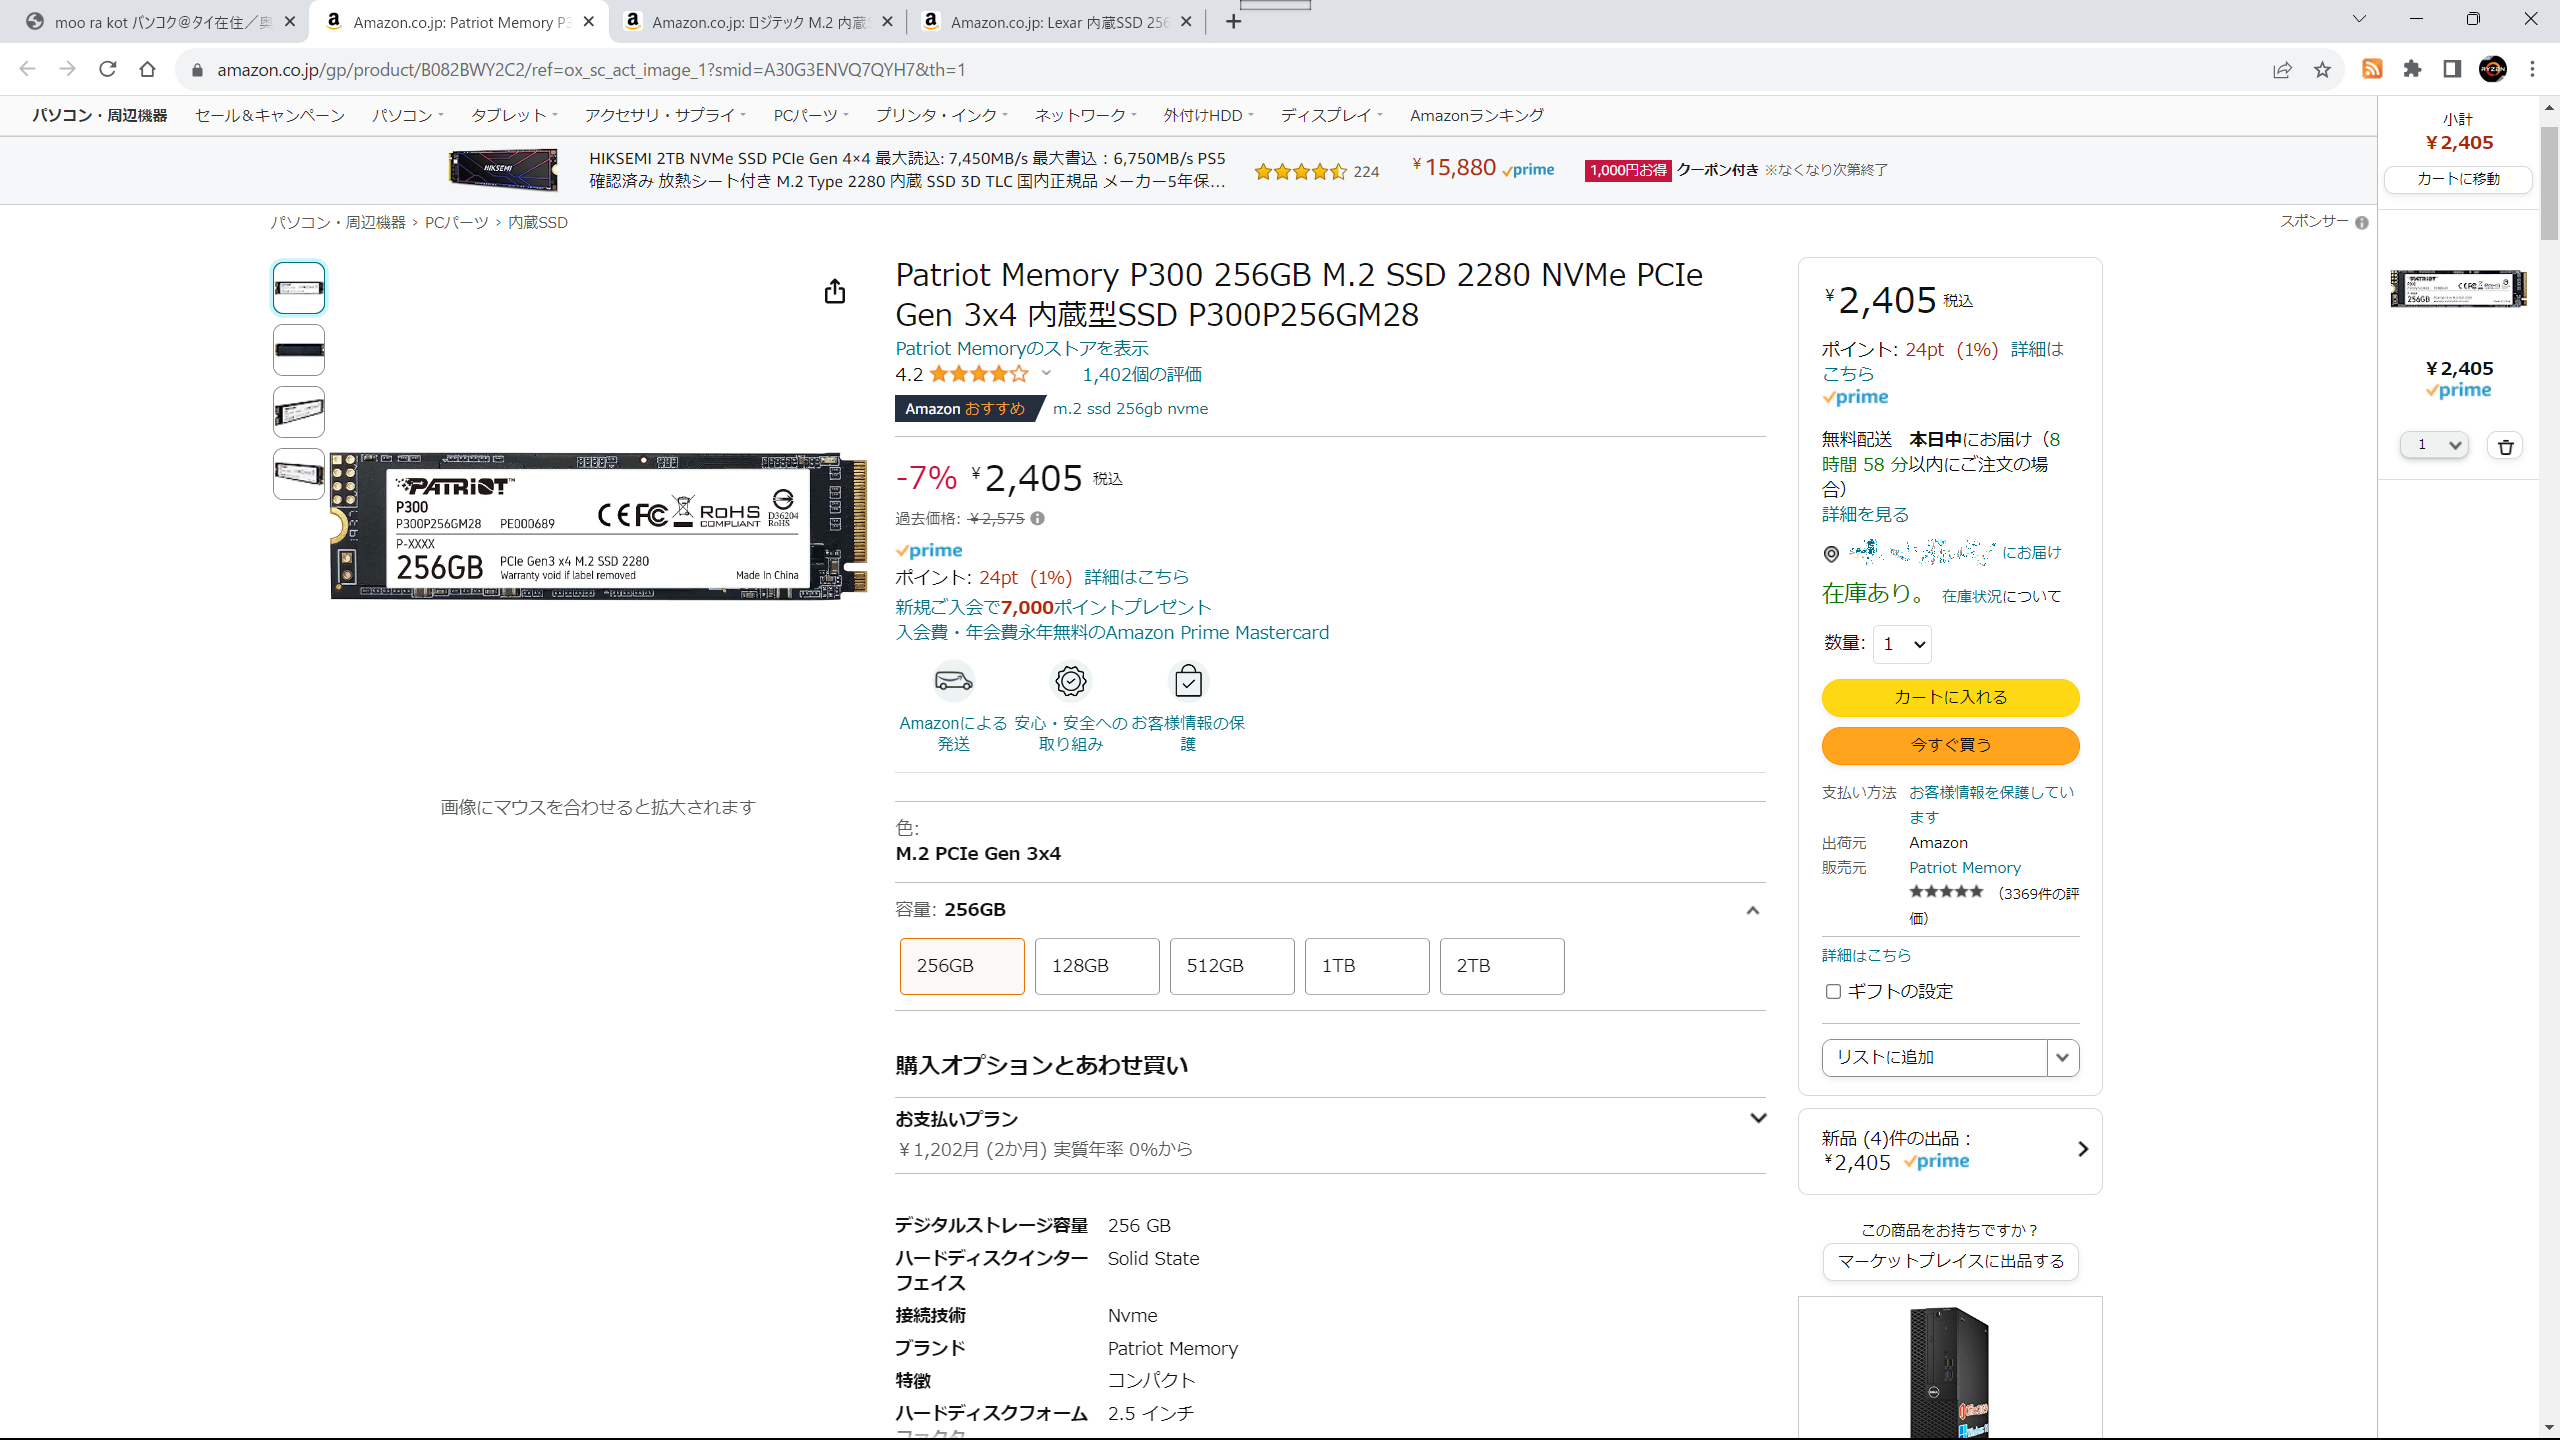Image resolution: width=2560 pixels, height=1440 pixels.
Task: Reload the page with the browser refresh icon
Action: (x=108, y=69)
